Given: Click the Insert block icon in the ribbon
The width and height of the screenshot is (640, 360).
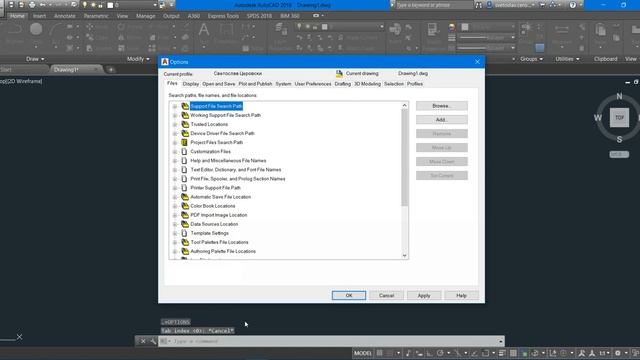Looking at the screenshot, I should tap(395, 29).
